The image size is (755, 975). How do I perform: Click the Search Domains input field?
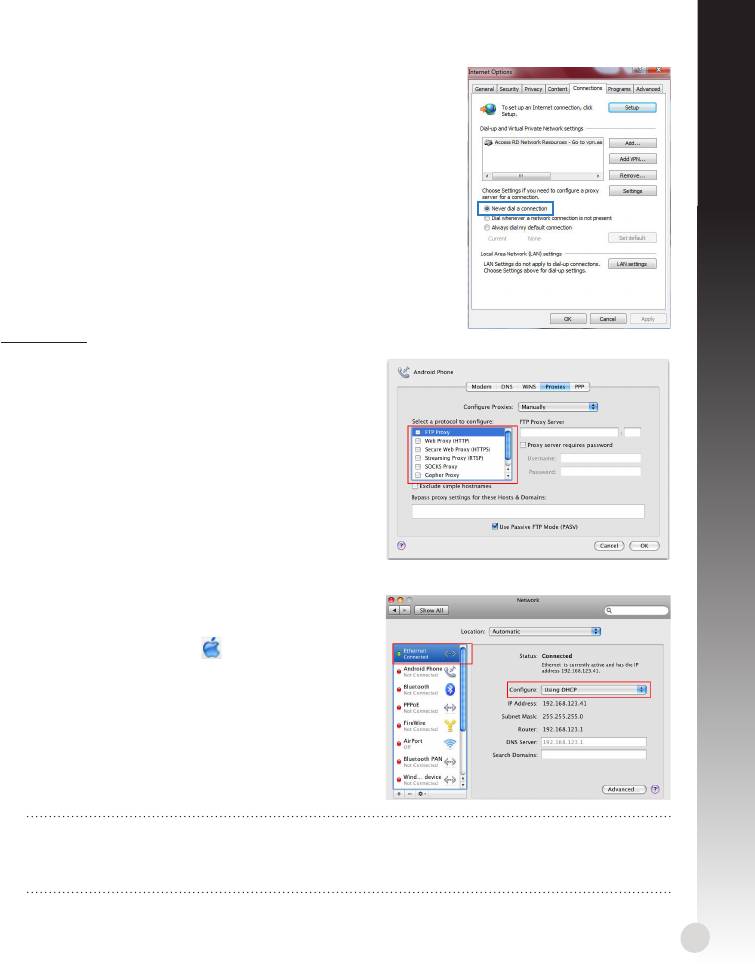(x=593, y=755)
